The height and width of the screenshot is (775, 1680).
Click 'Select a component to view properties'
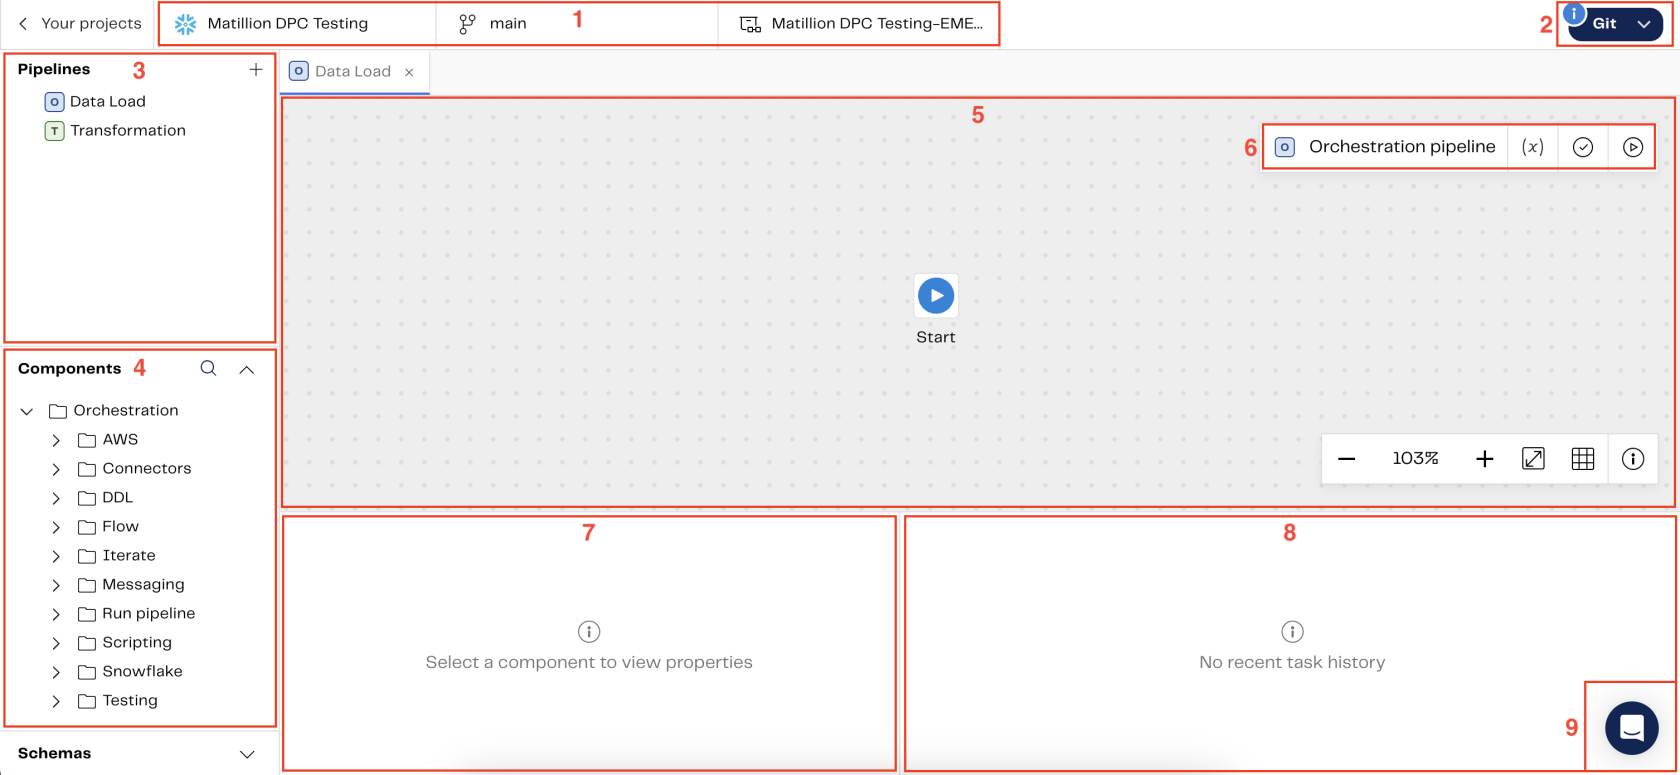click(589, 662)
